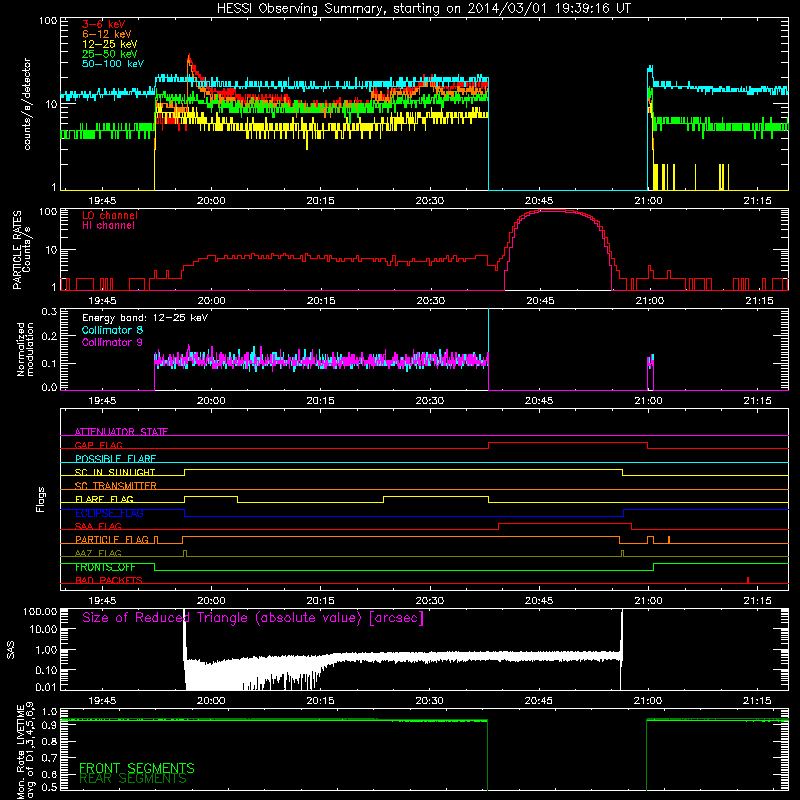Click 20:30 tick under the Flags panel
800x800 pixels.
(430, 601)
